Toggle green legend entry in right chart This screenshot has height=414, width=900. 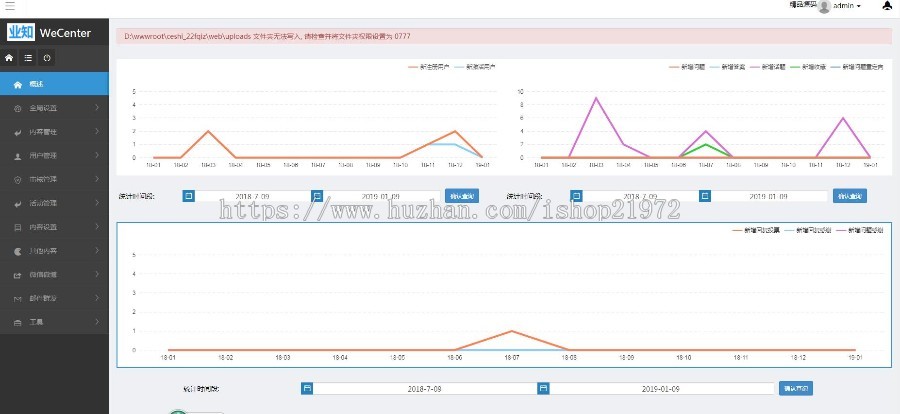[808, 67]
